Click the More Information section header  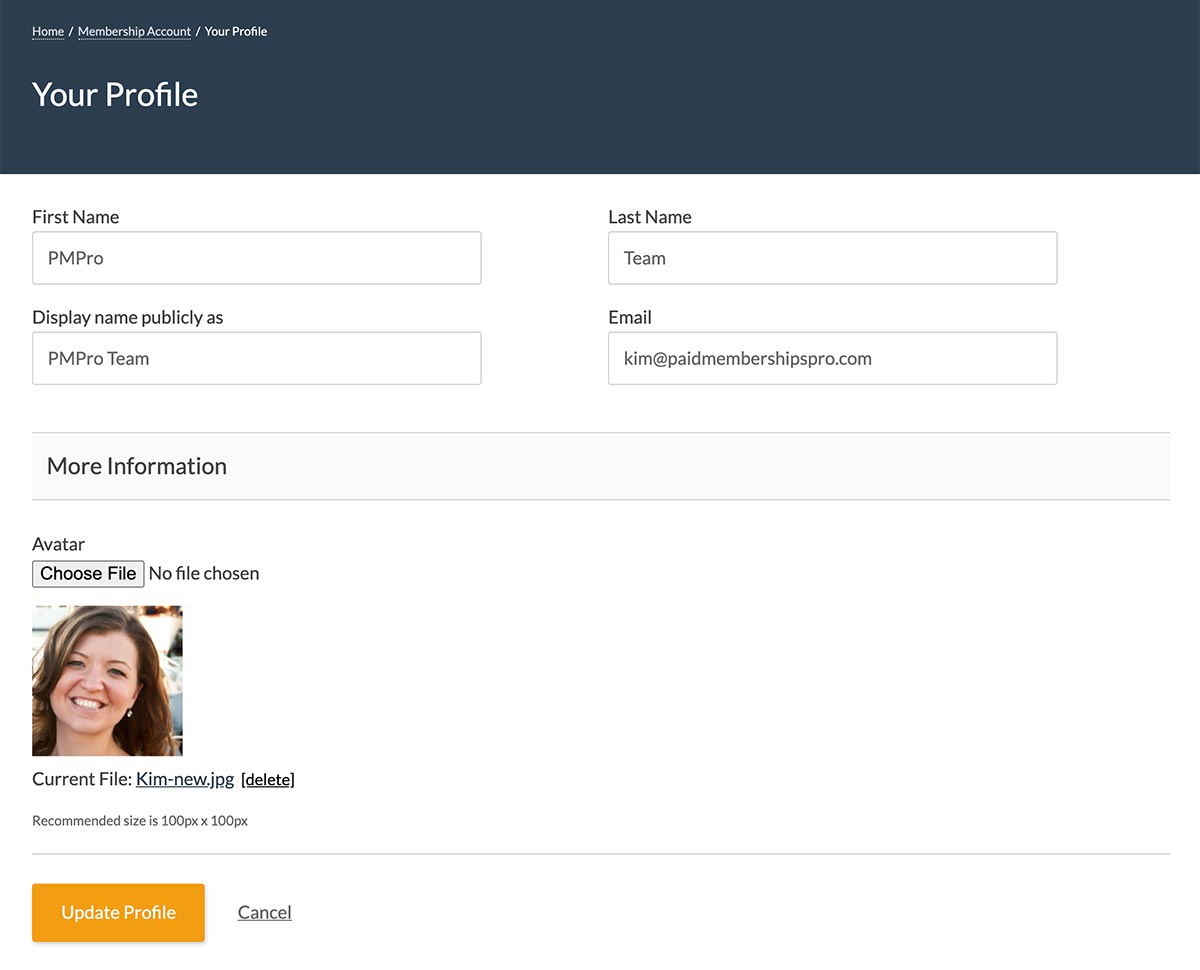136,466
